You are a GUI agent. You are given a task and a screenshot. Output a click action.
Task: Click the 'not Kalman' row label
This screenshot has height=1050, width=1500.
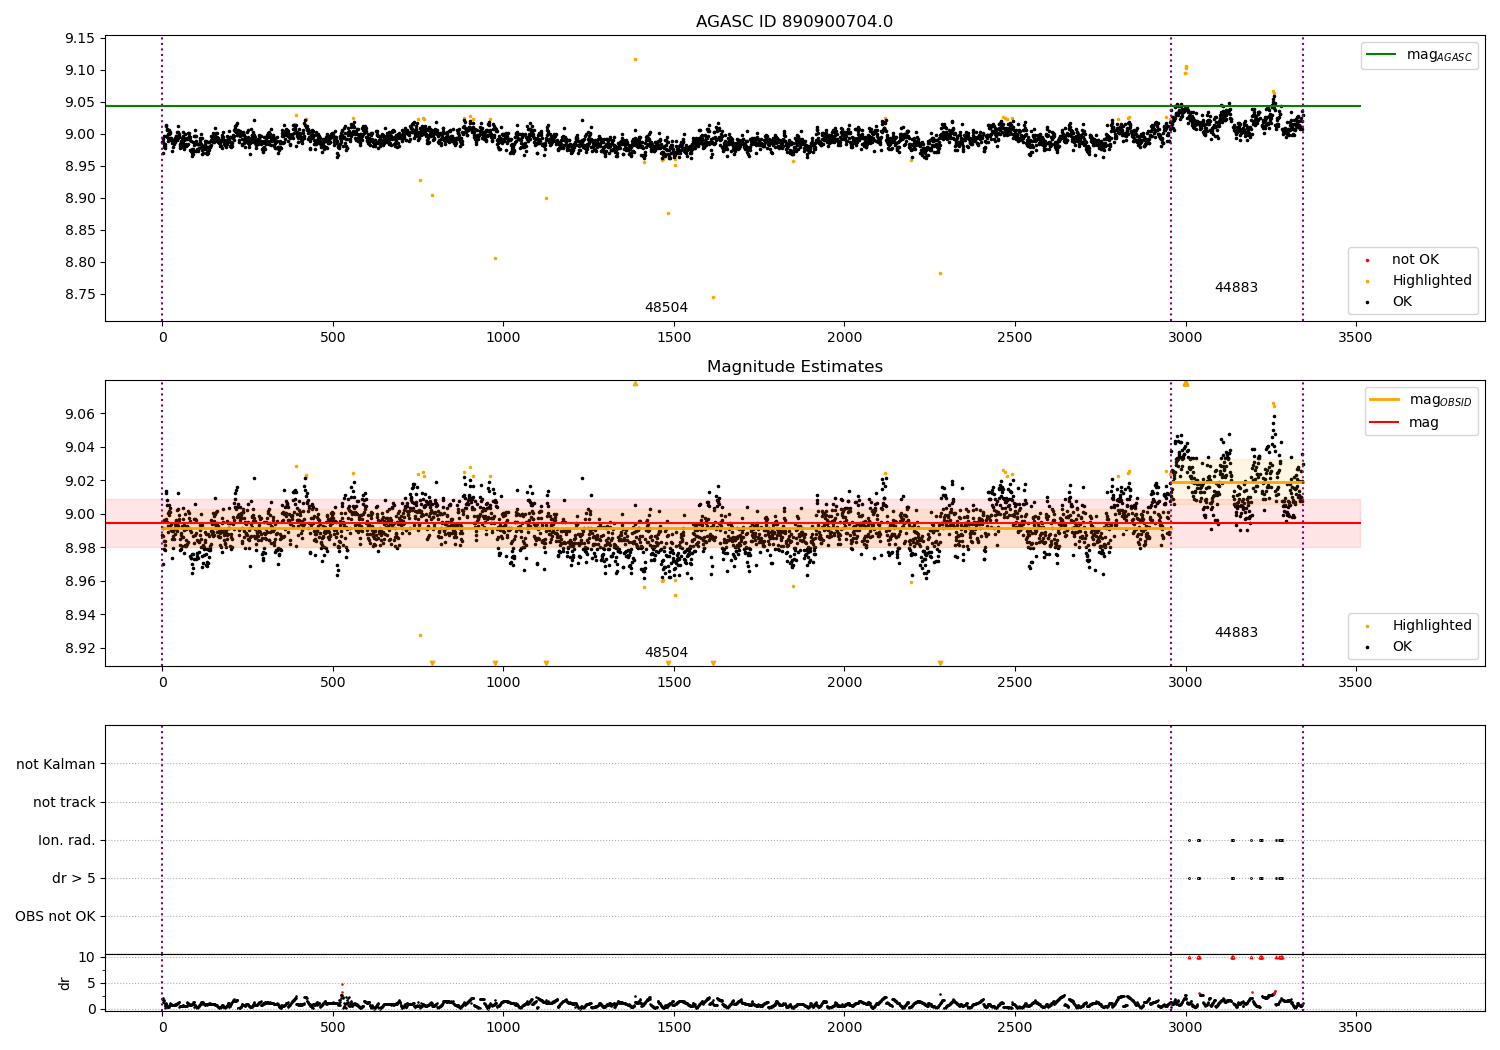[x=56, y=765]
